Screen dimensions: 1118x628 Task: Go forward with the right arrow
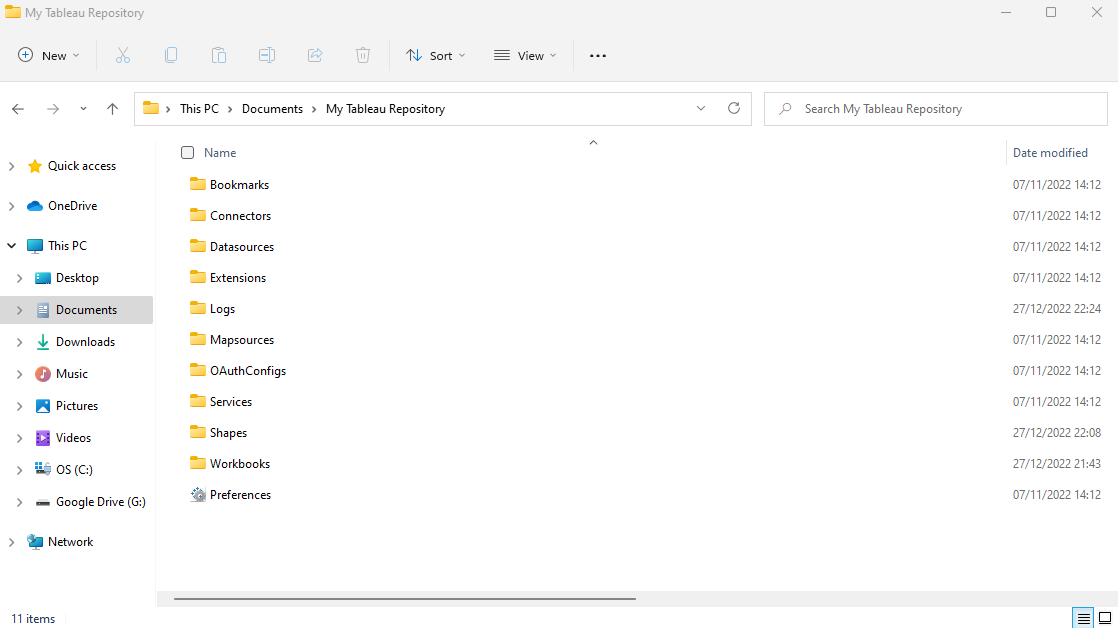[x=53, y=109]
